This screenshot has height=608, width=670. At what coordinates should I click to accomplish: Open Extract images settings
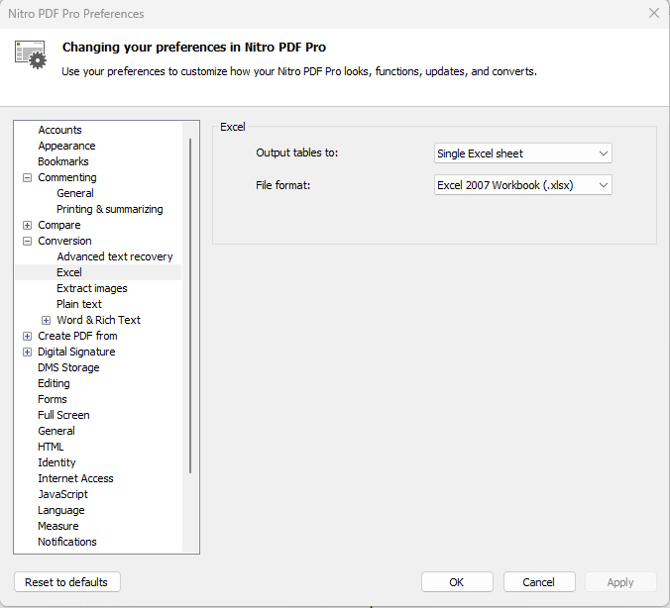pos(92,288)
